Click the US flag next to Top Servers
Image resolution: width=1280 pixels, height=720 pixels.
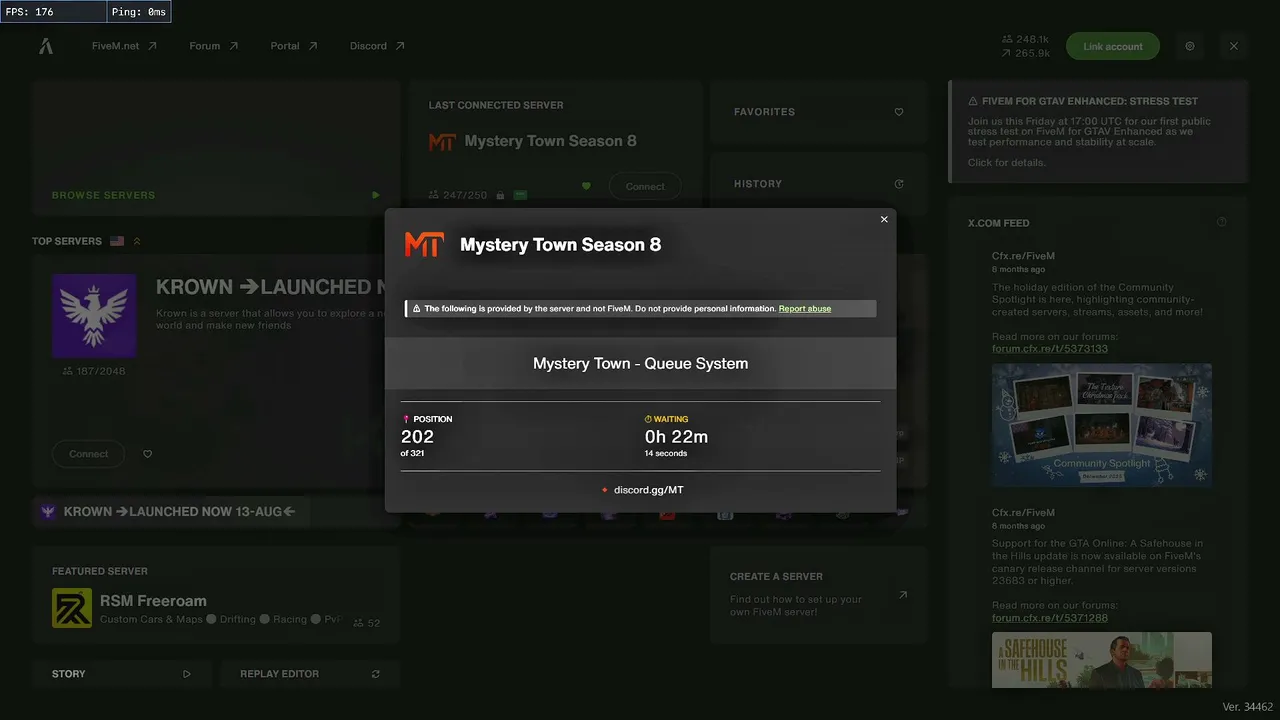117,241
